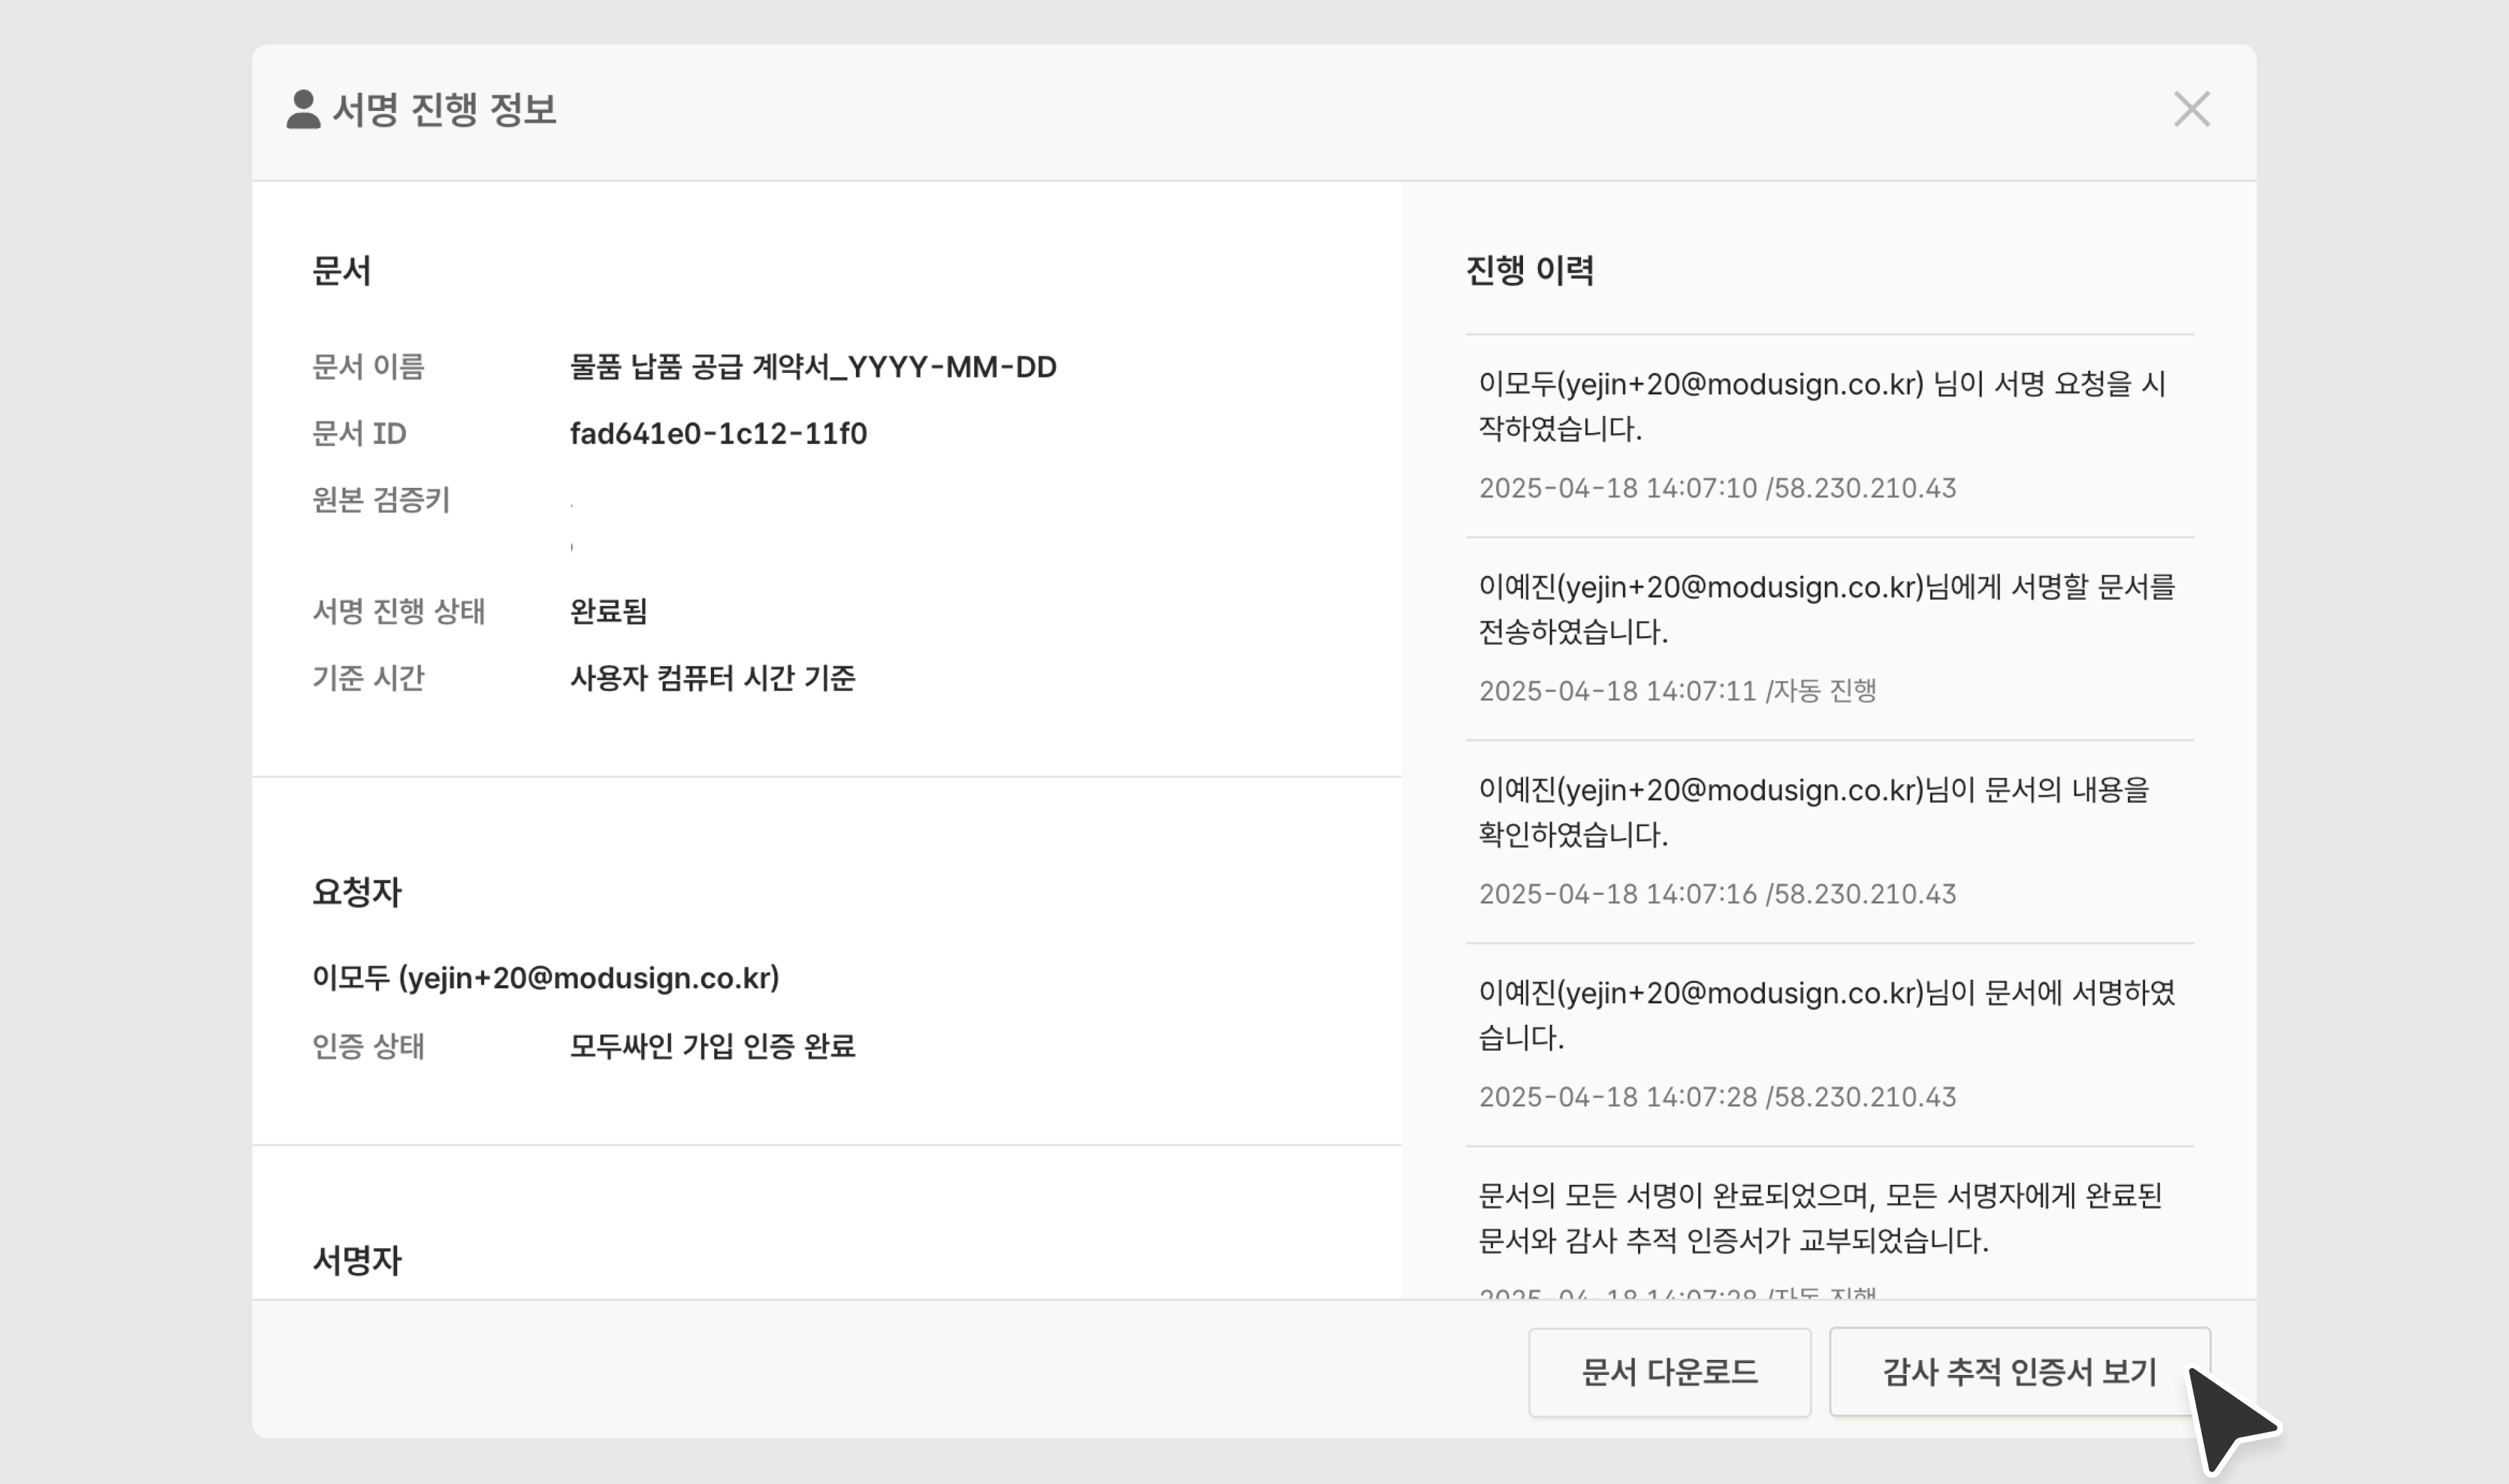Select history entry about 내용 확인

coord(1813,812)
